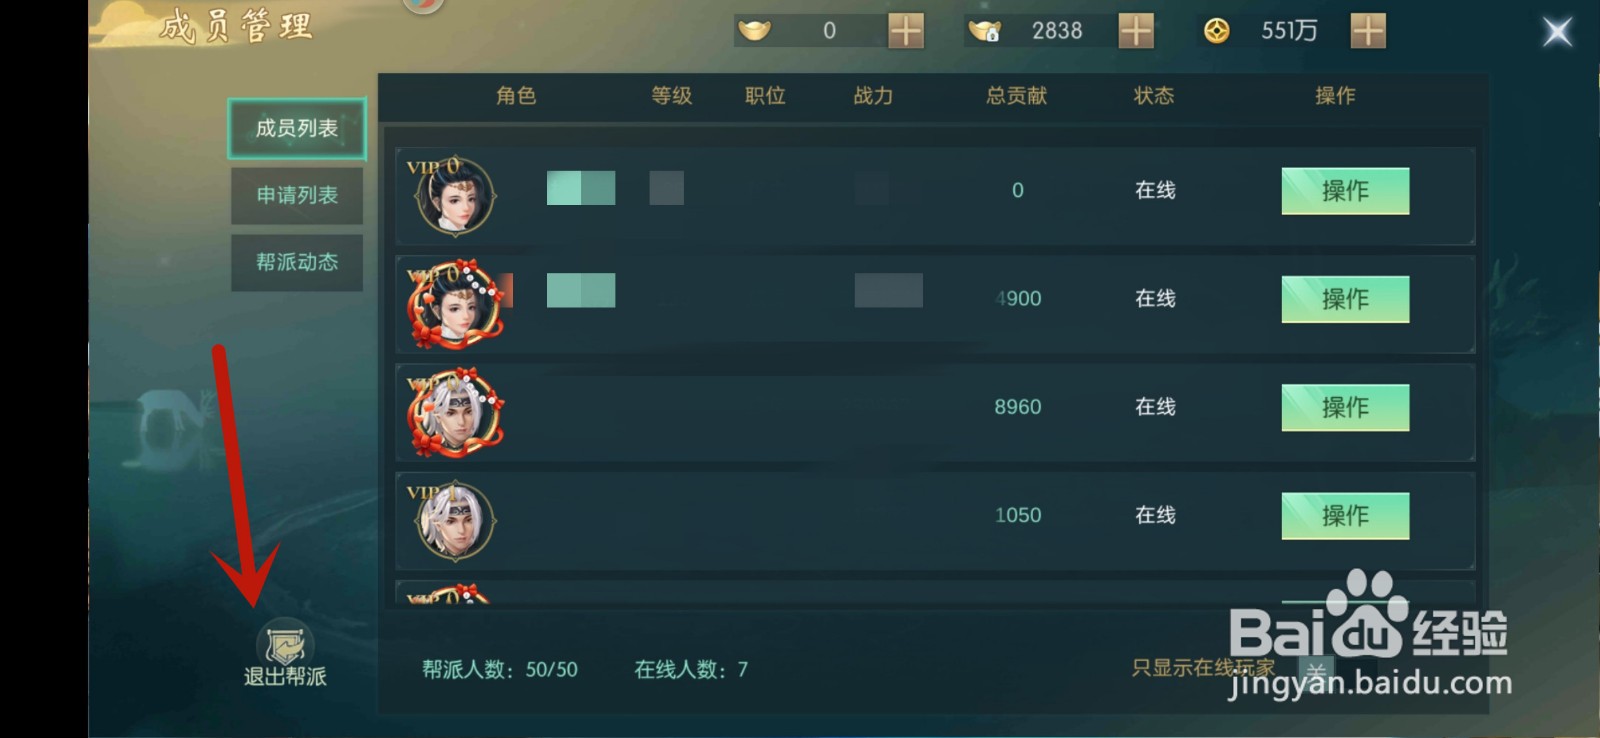The image size is (1600, 738).
Task: Toggle the 只显示在线玩家 checkbox
Action: (x=1316, y=669)
